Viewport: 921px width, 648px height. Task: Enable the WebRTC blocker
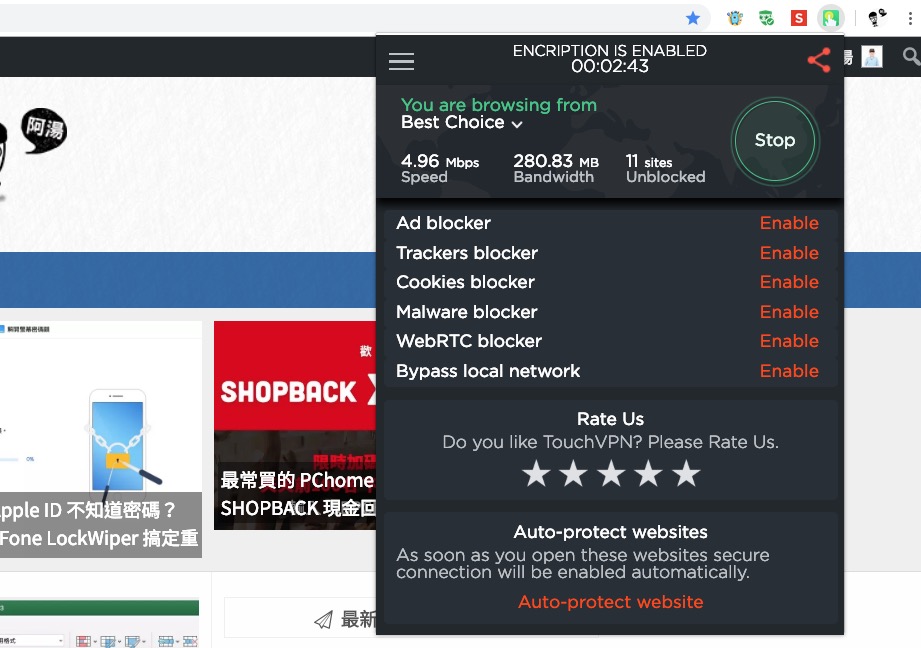click(789, 341)
